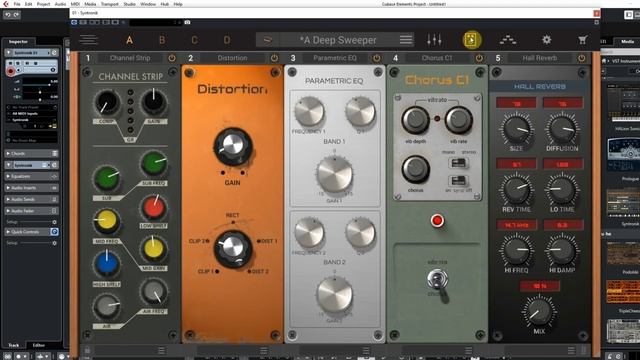
Task: Click the snapshot camera icon in plugin header
Action: click(x=187, y=22)
